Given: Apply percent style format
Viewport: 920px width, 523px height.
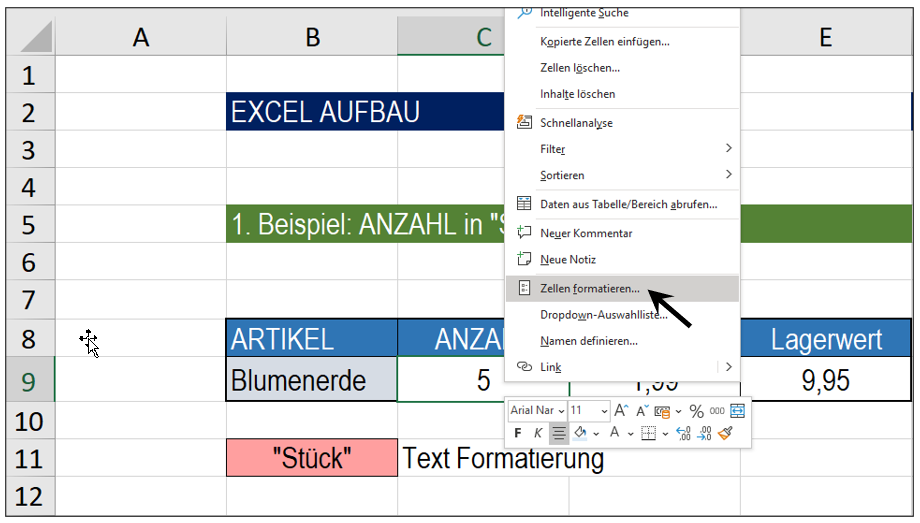Looking at the screenshot, I should tap(696, 411).
